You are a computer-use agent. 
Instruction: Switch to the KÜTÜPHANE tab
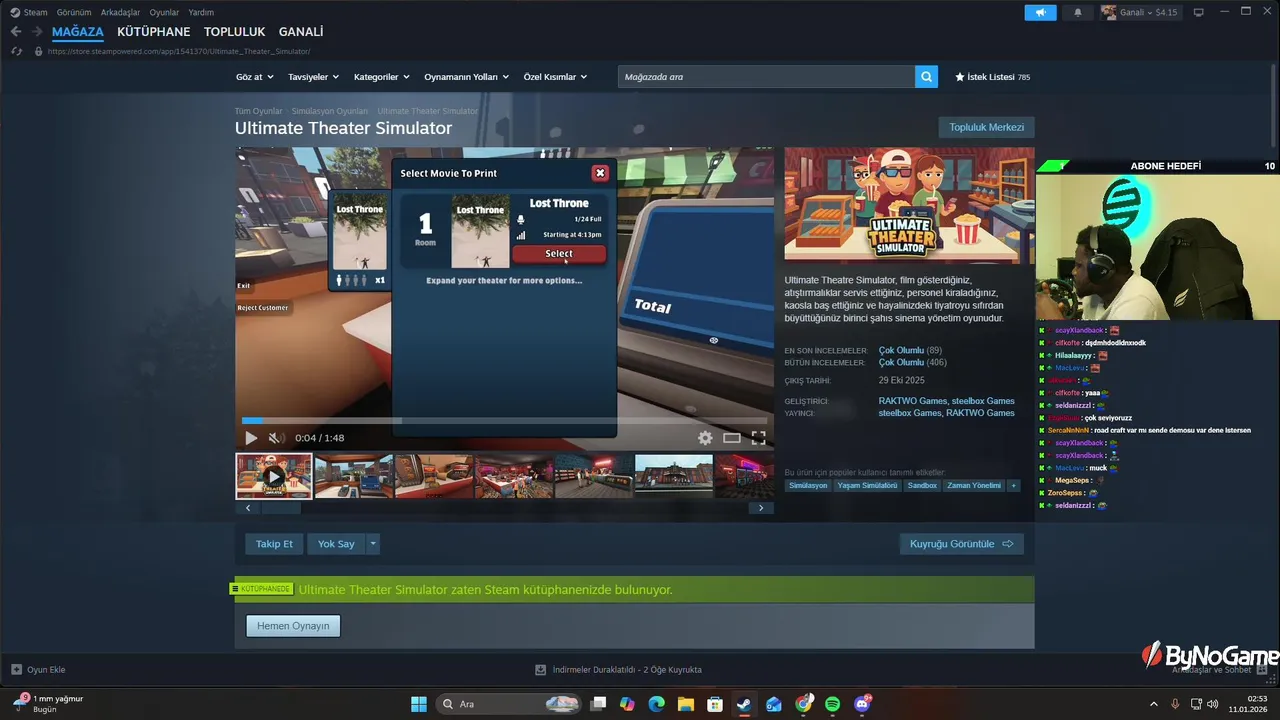pyautogui.click(x=153, y=32)
